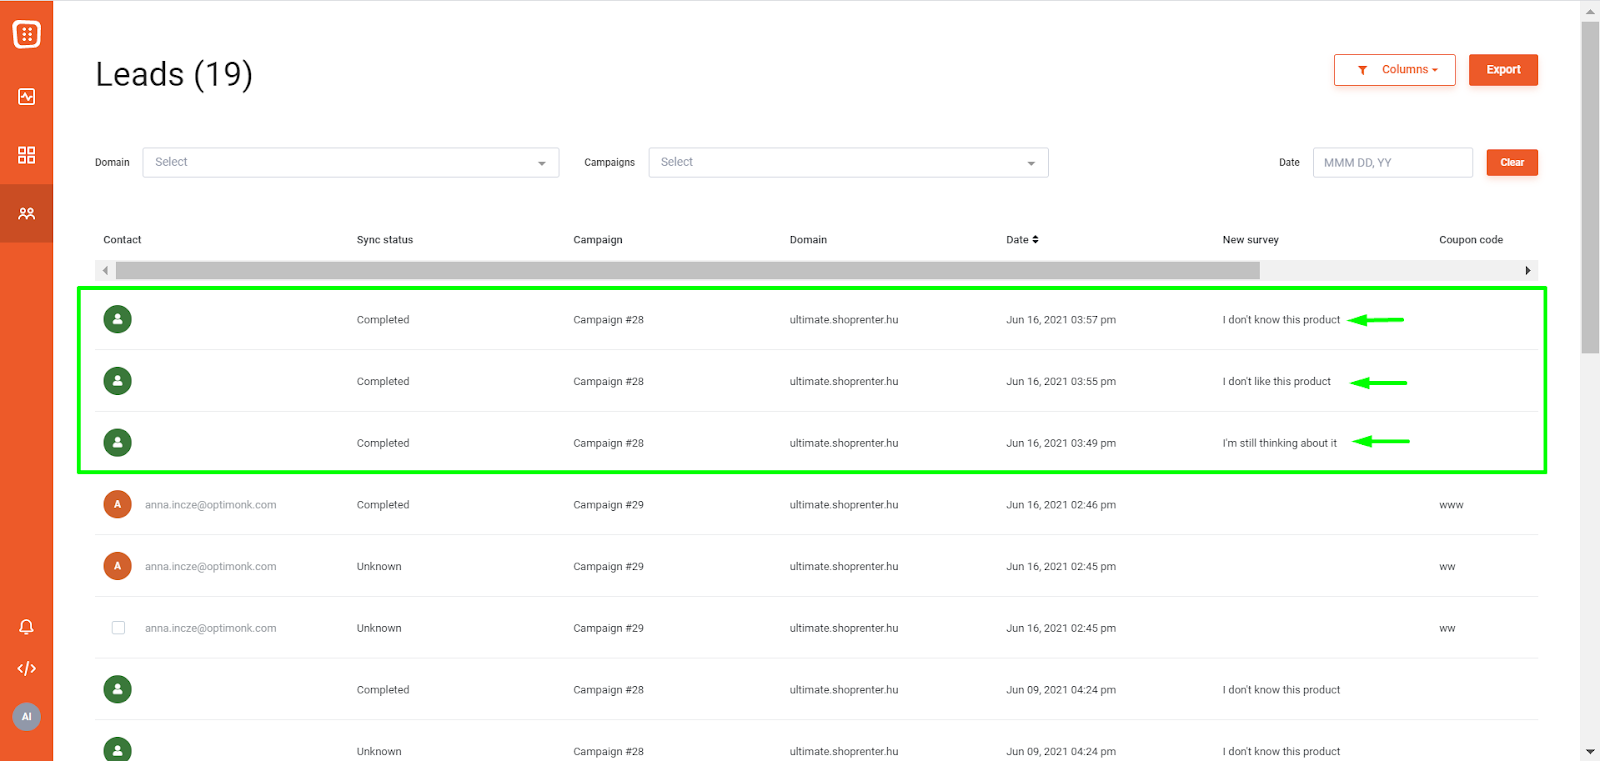
Task: Tick checkbox beside anna.incze Unknown row
Action: tap(118, 628)
